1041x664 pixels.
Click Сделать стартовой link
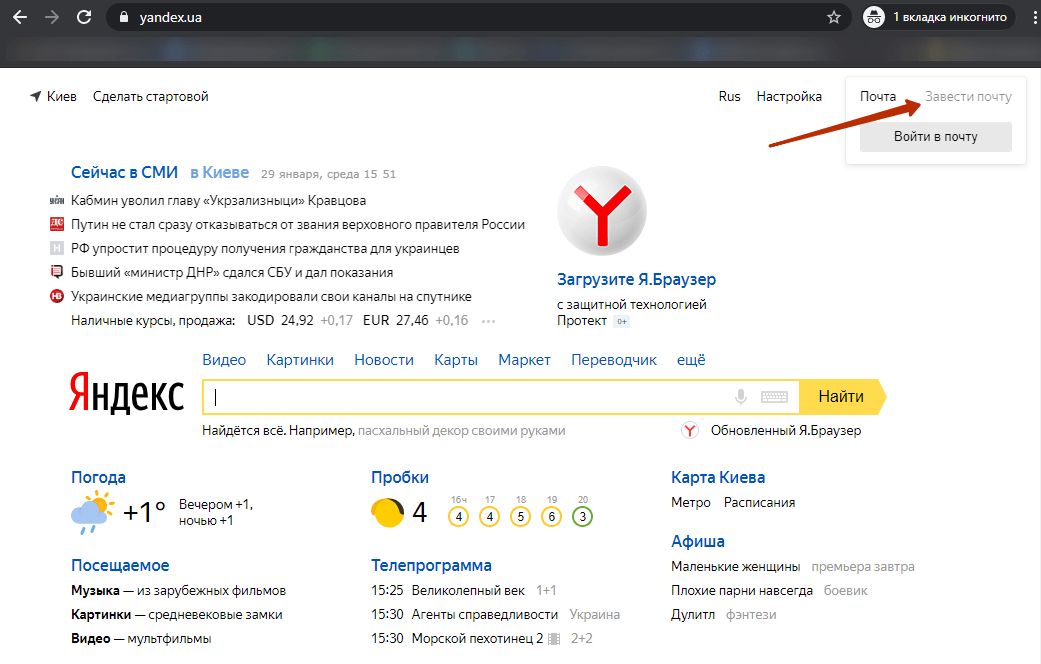pos(151,96)
